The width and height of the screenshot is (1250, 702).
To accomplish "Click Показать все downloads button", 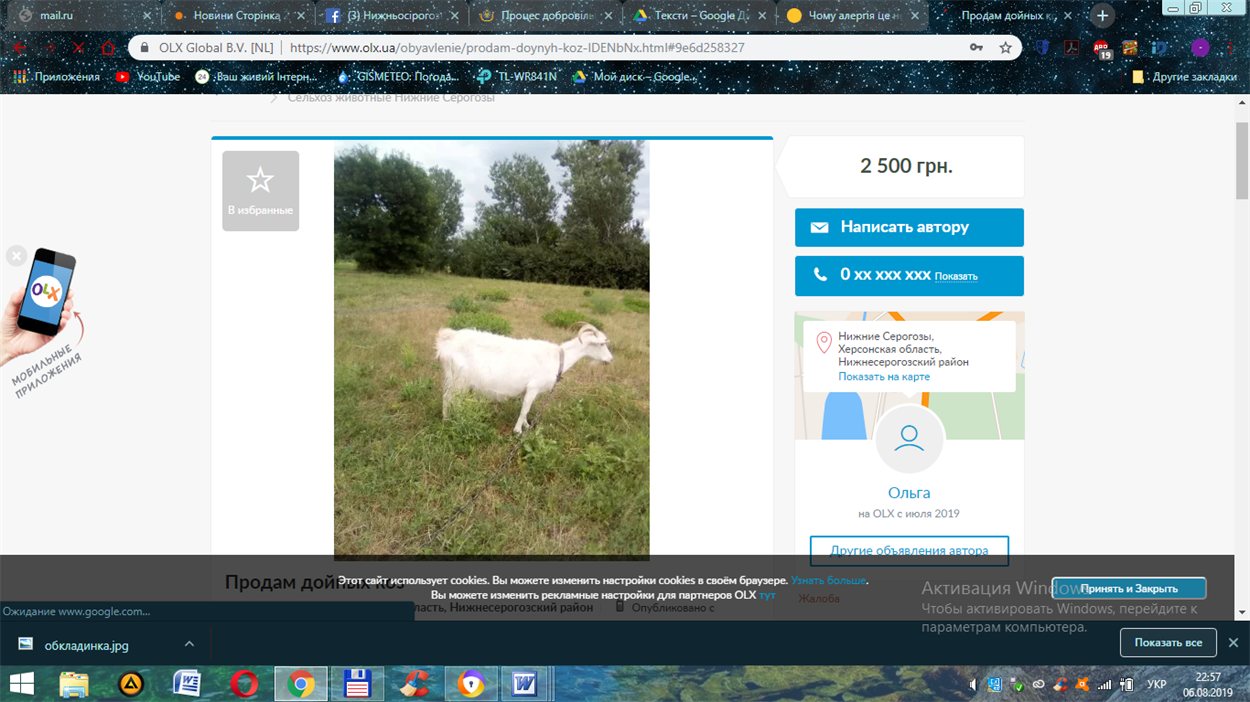I will tap(1168, 642).
